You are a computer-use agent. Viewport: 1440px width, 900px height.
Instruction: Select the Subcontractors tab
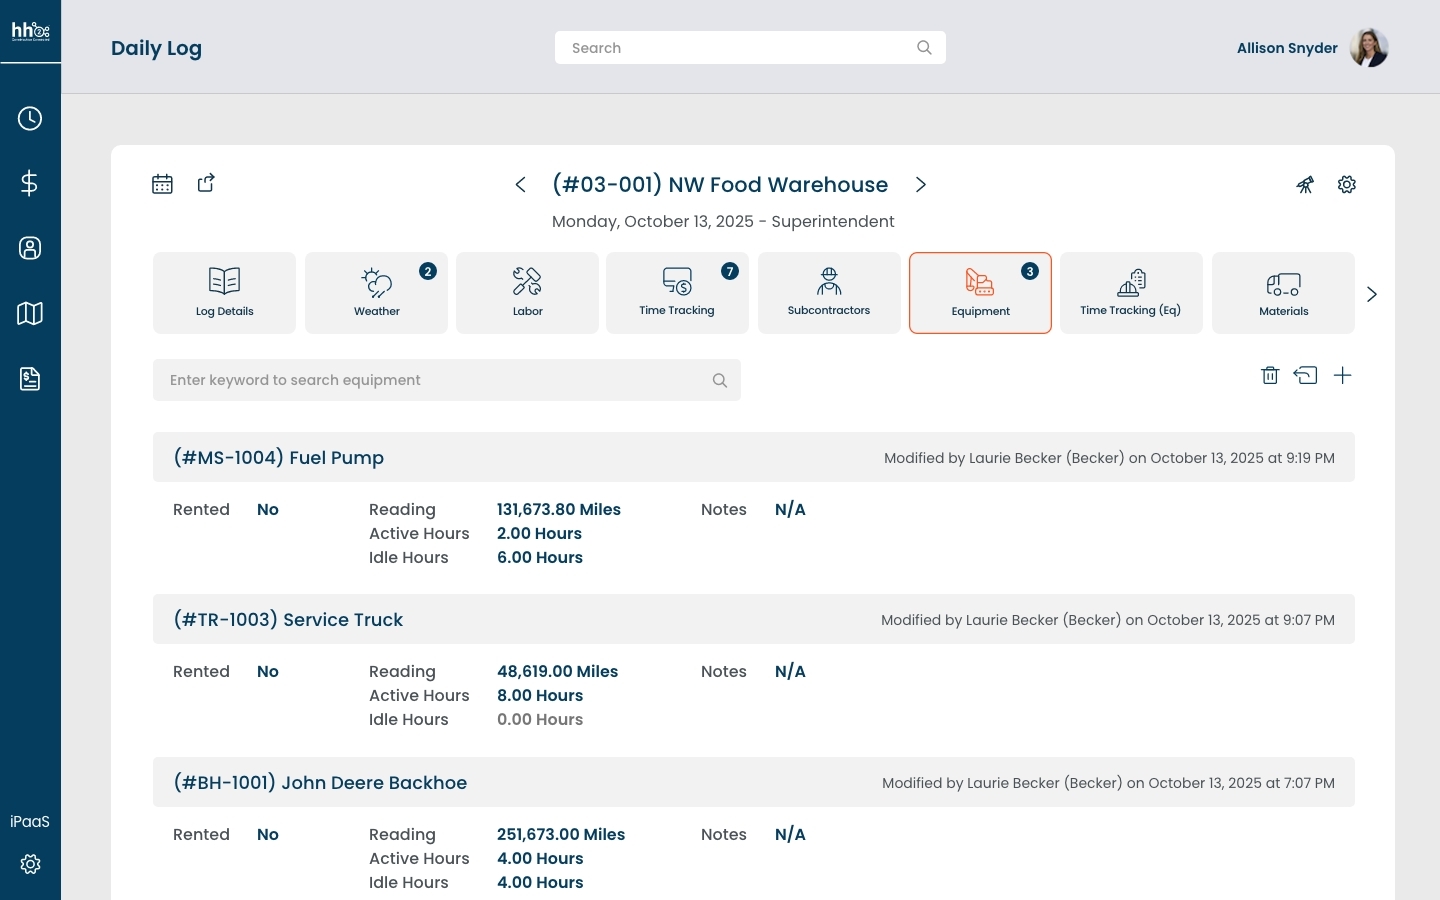pos(829,293)
